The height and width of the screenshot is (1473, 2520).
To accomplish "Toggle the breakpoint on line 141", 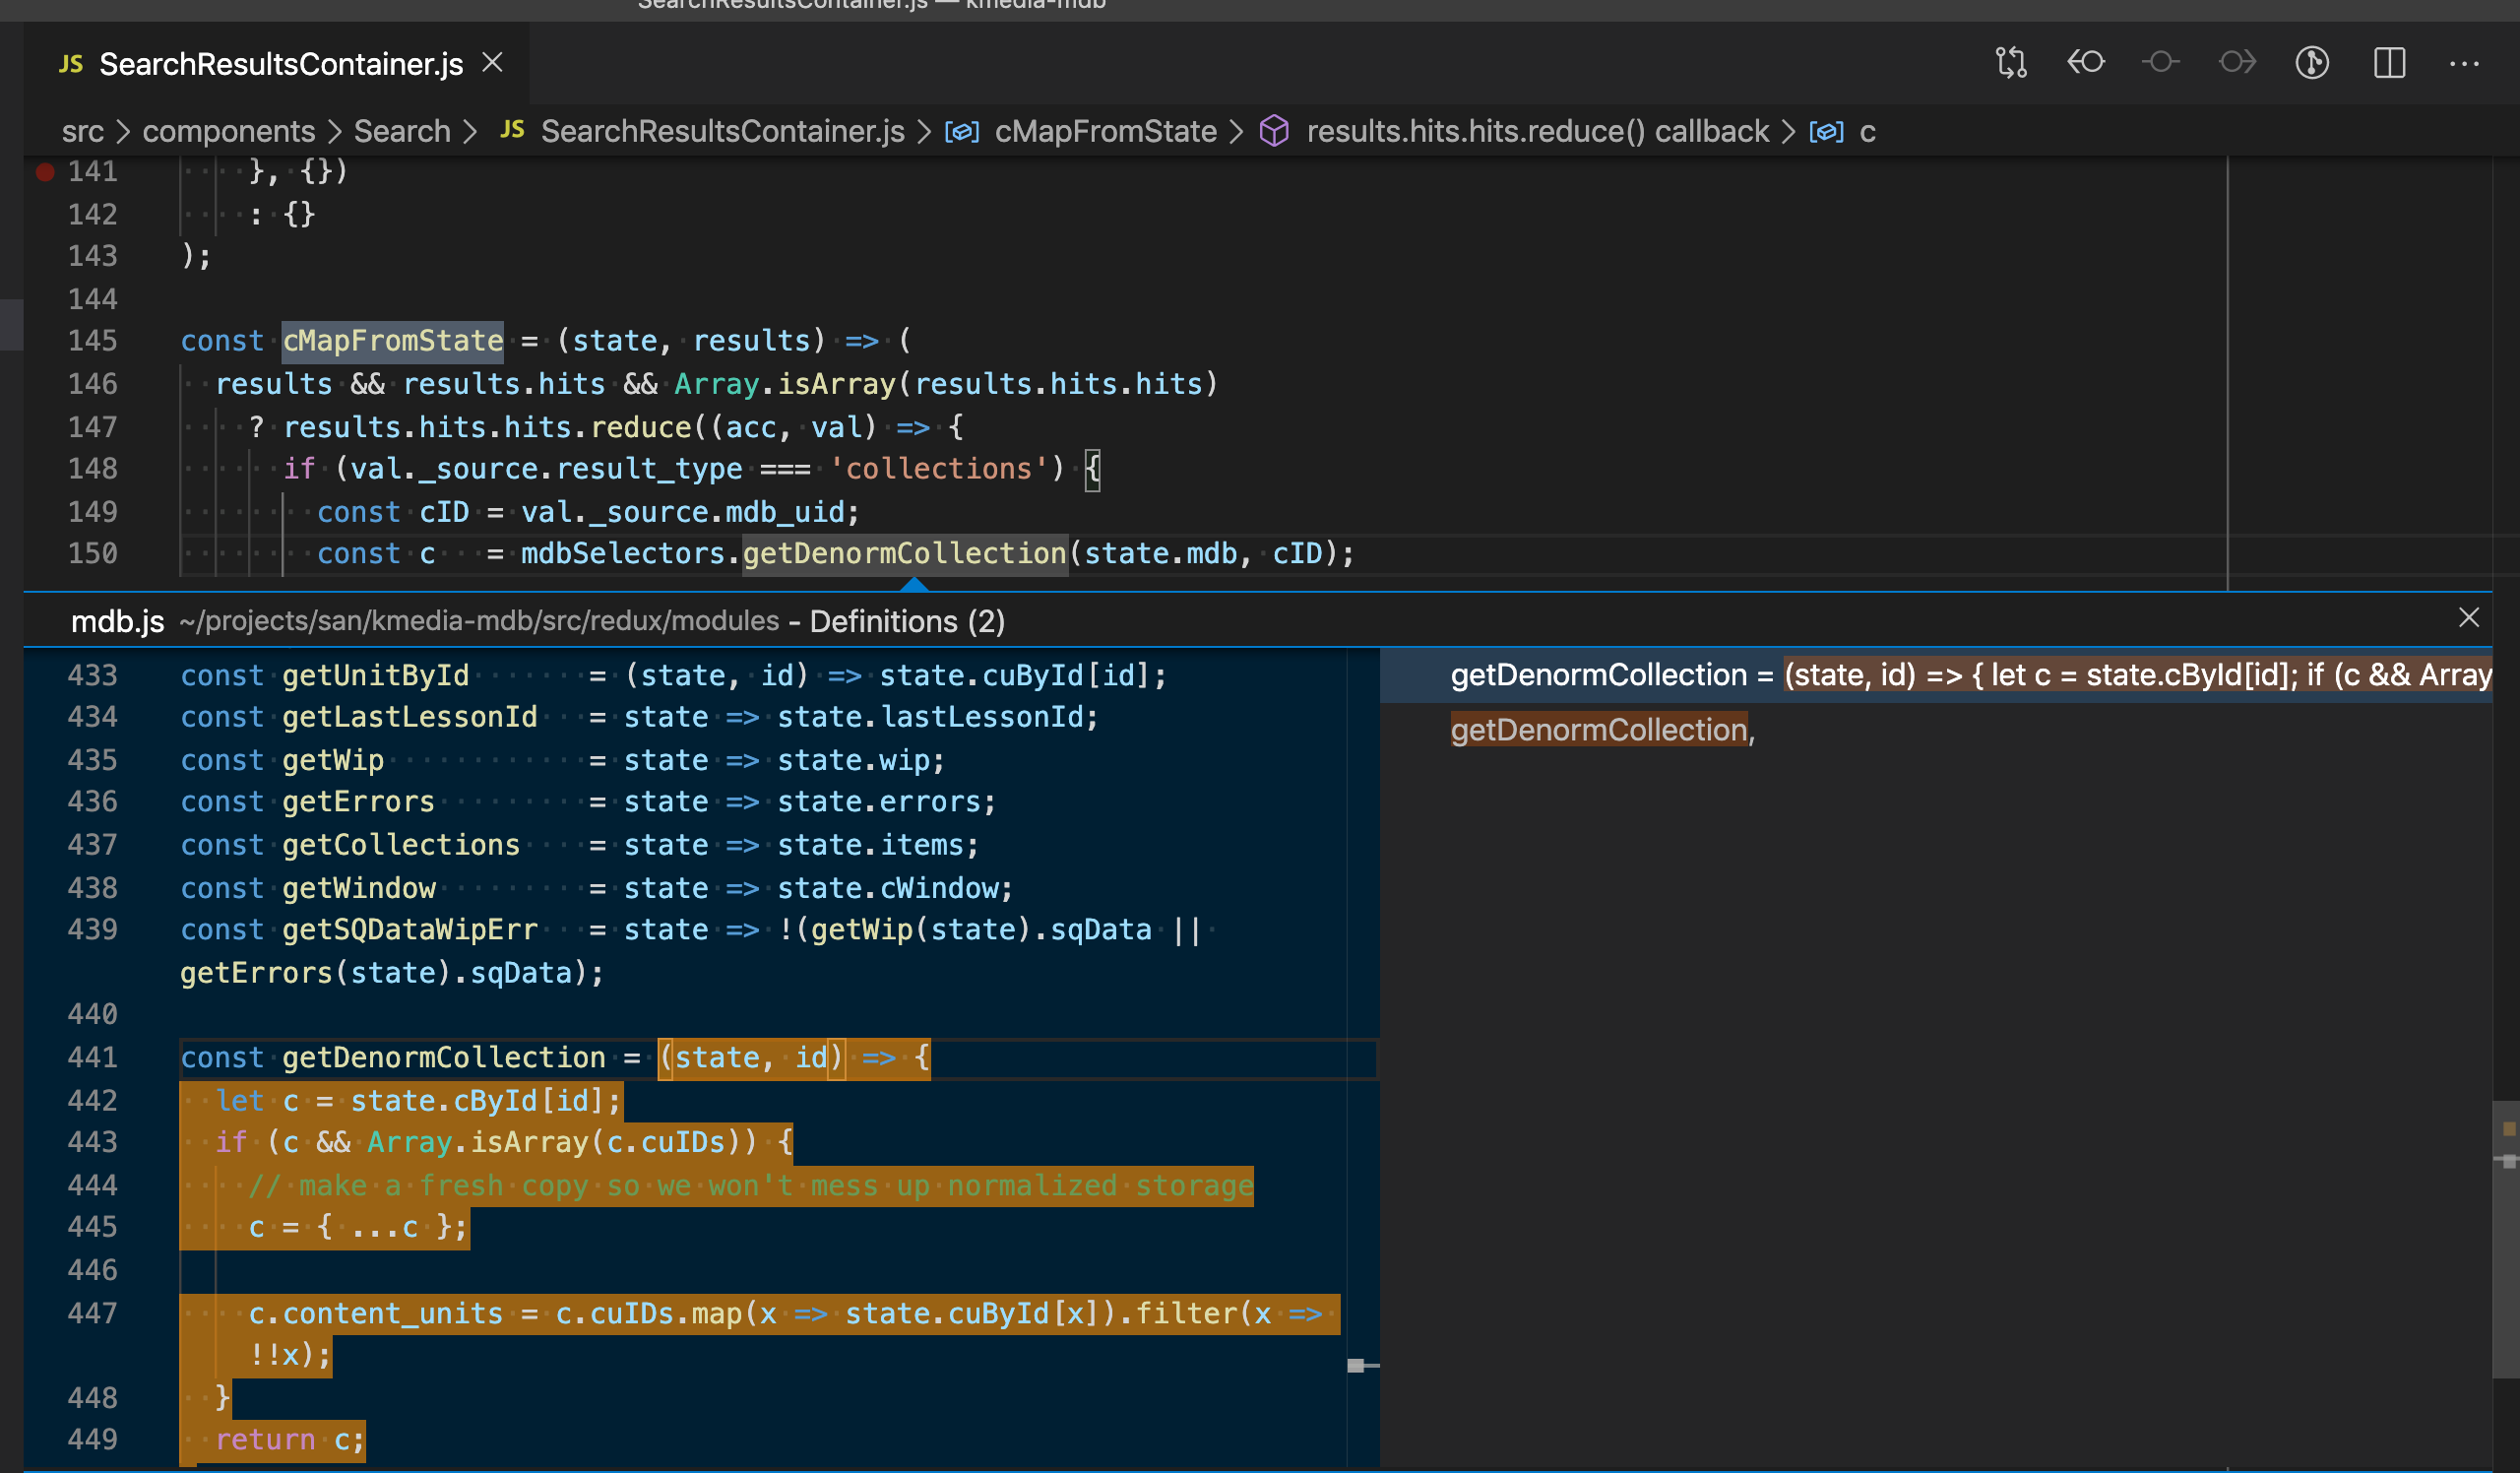I will 44,171.
